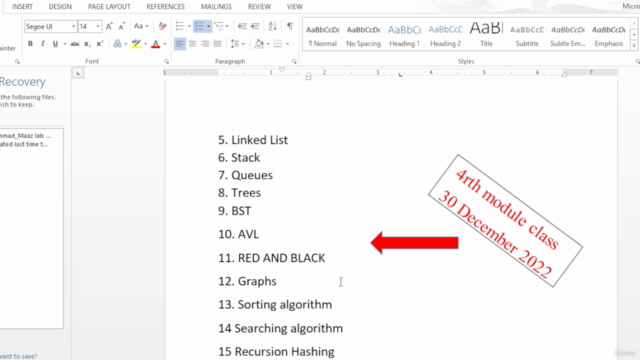
Task: Open numbering library dropdown arrow
Action: click(x=209, y=27)
